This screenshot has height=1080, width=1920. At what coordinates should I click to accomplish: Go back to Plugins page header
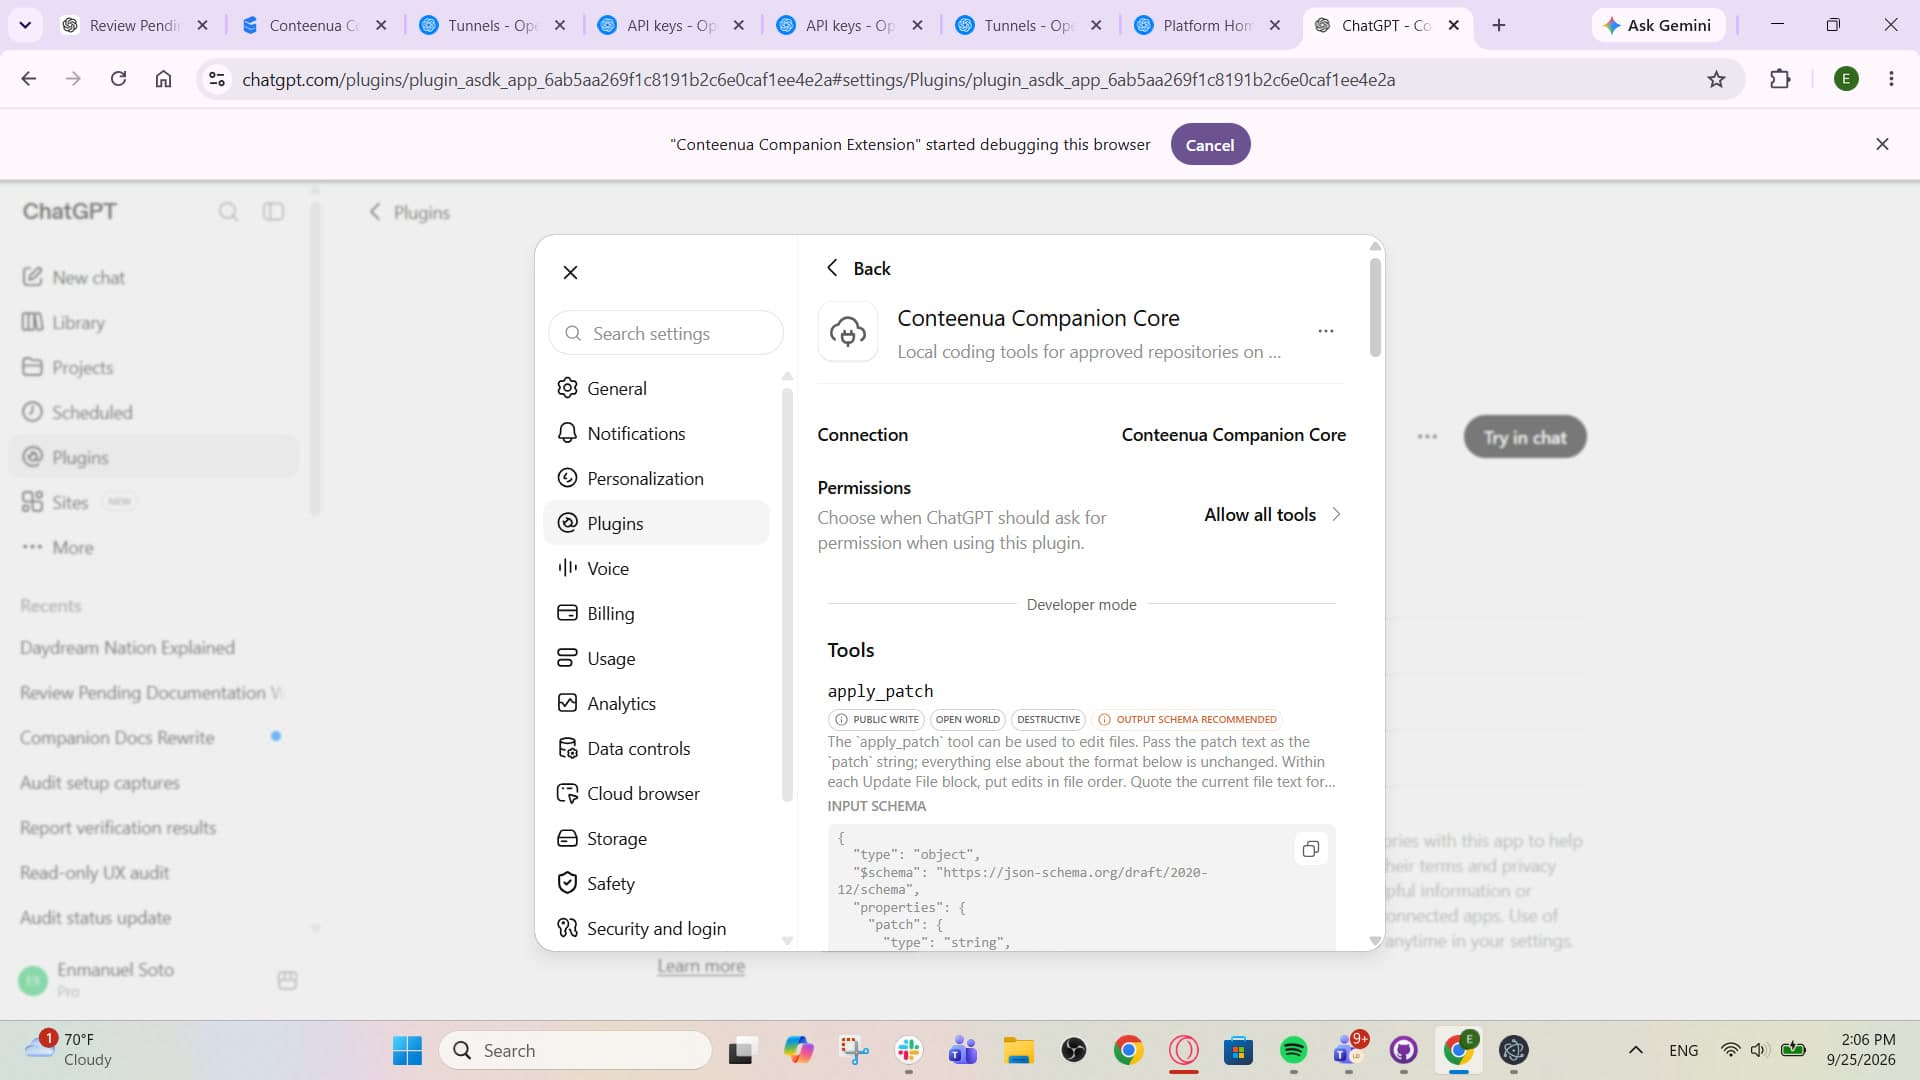pos(410,212)
